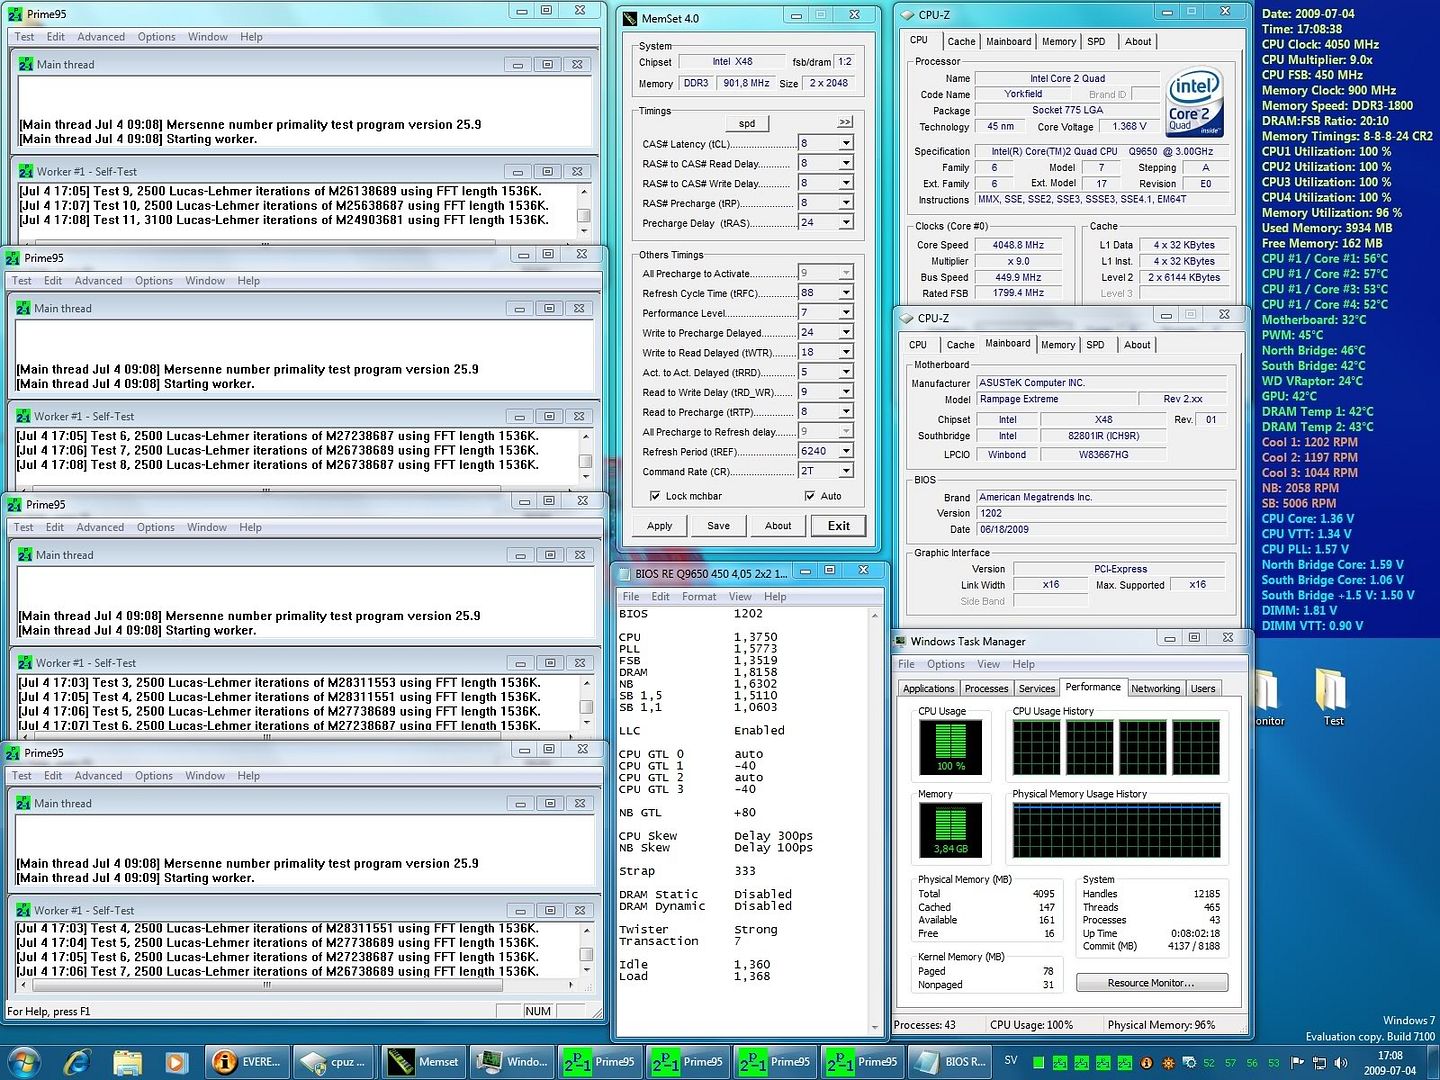1440x1080 pixels.
Task: Switch to the BIOS R... Notepad taskbar button
Action: (951, 1061)
